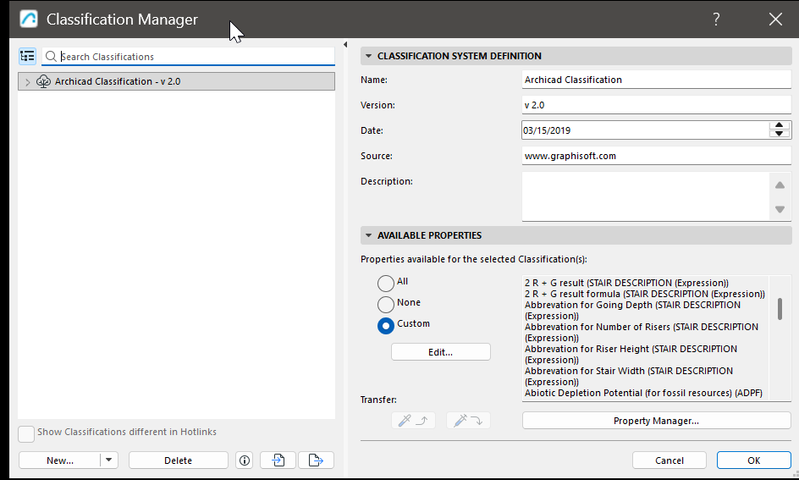This screenshot has height=480, width=799.
Task: Collapse the Classification System Definition section
Action: click(x=368, y=56)
